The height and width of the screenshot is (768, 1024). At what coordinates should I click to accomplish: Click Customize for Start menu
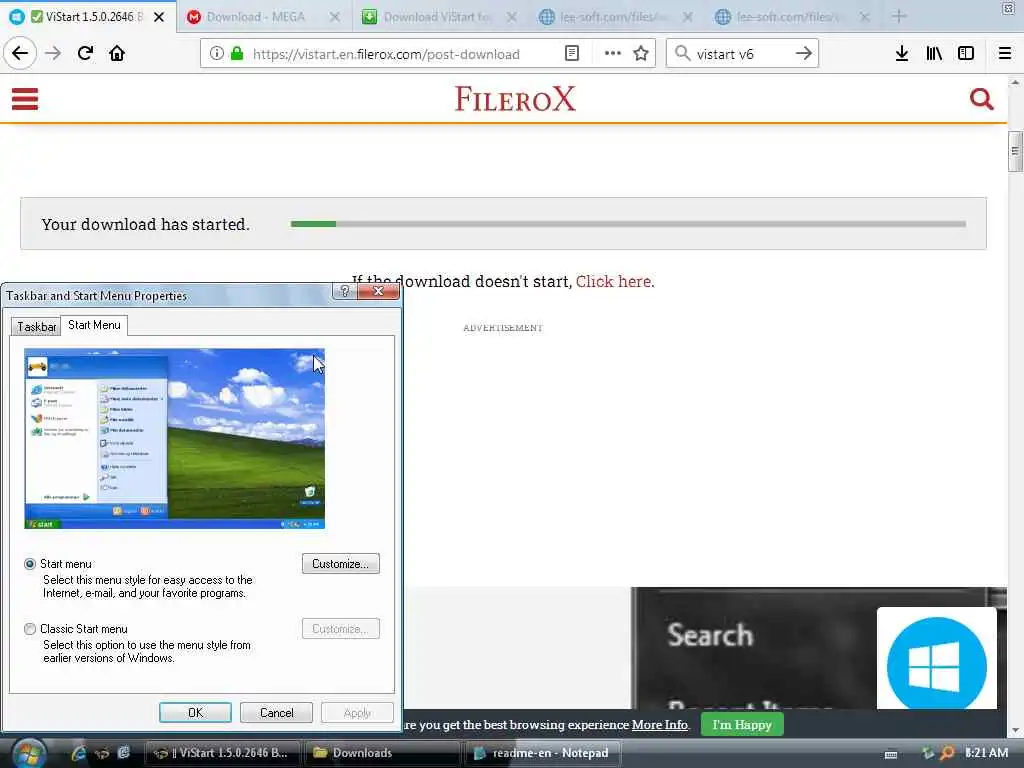pos(341,564)
